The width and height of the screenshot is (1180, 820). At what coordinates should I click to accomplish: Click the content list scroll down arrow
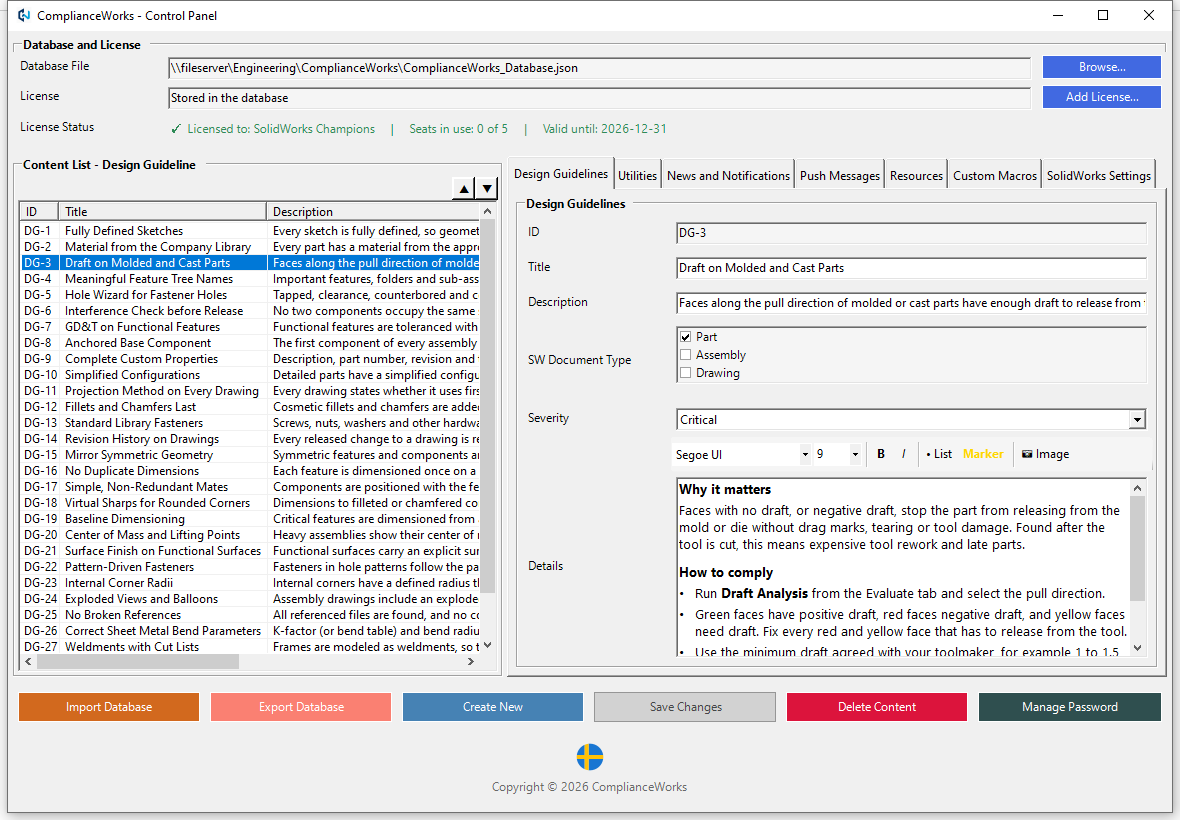pyautogui.click(x=487, y=645)
